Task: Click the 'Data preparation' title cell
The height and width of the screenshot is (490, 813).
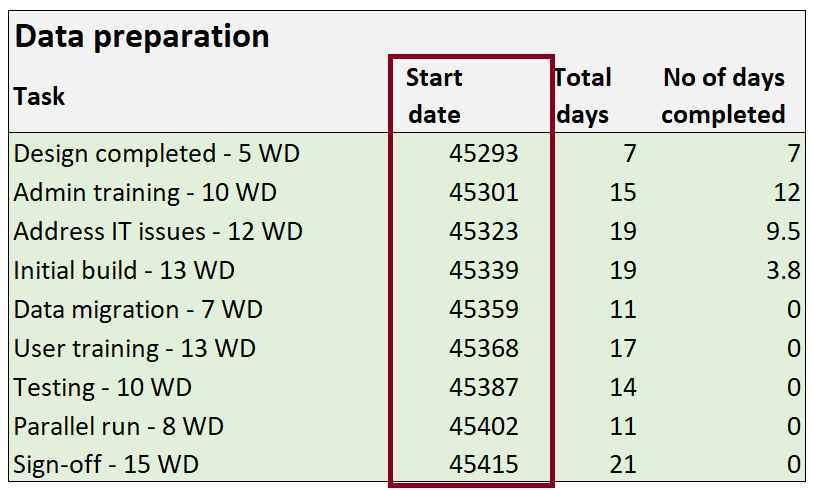Action: tap(141, 37)
